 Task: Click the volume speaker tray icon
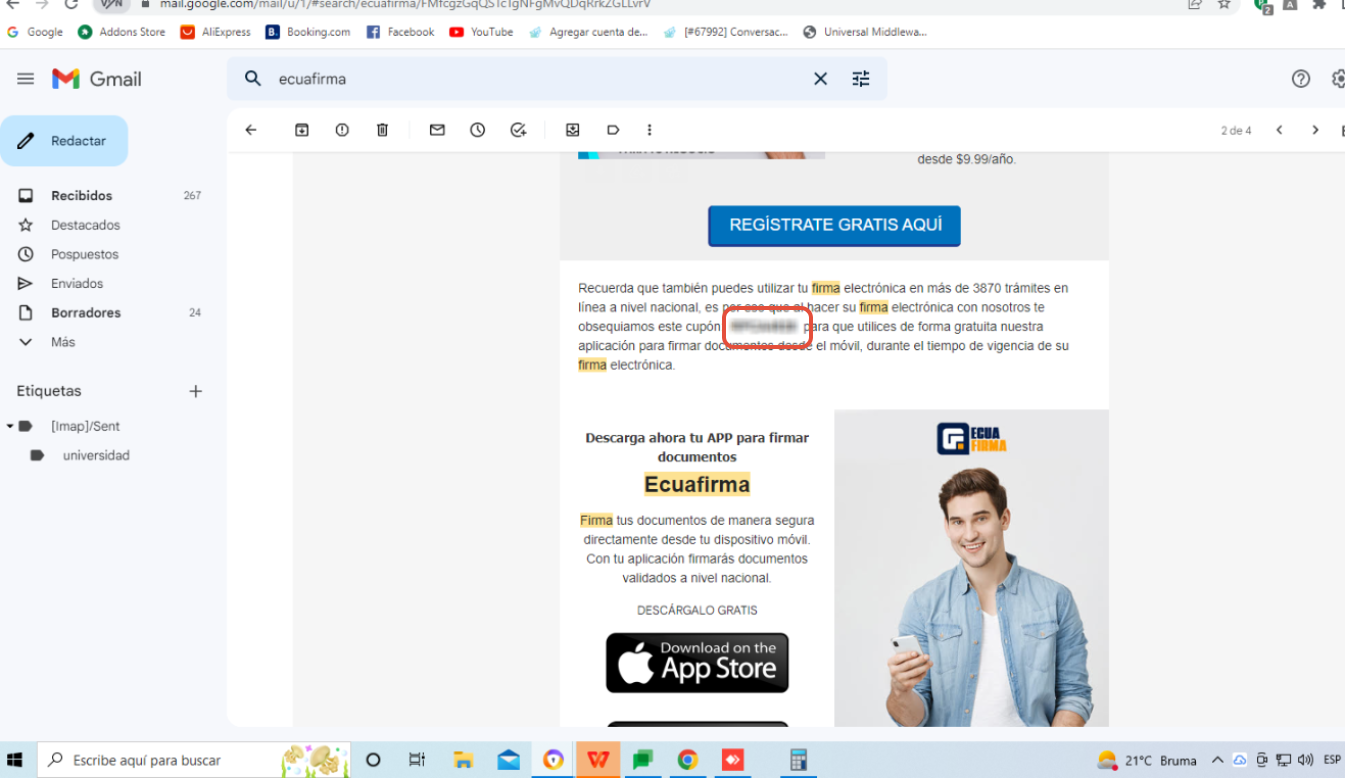[1305, 760]
